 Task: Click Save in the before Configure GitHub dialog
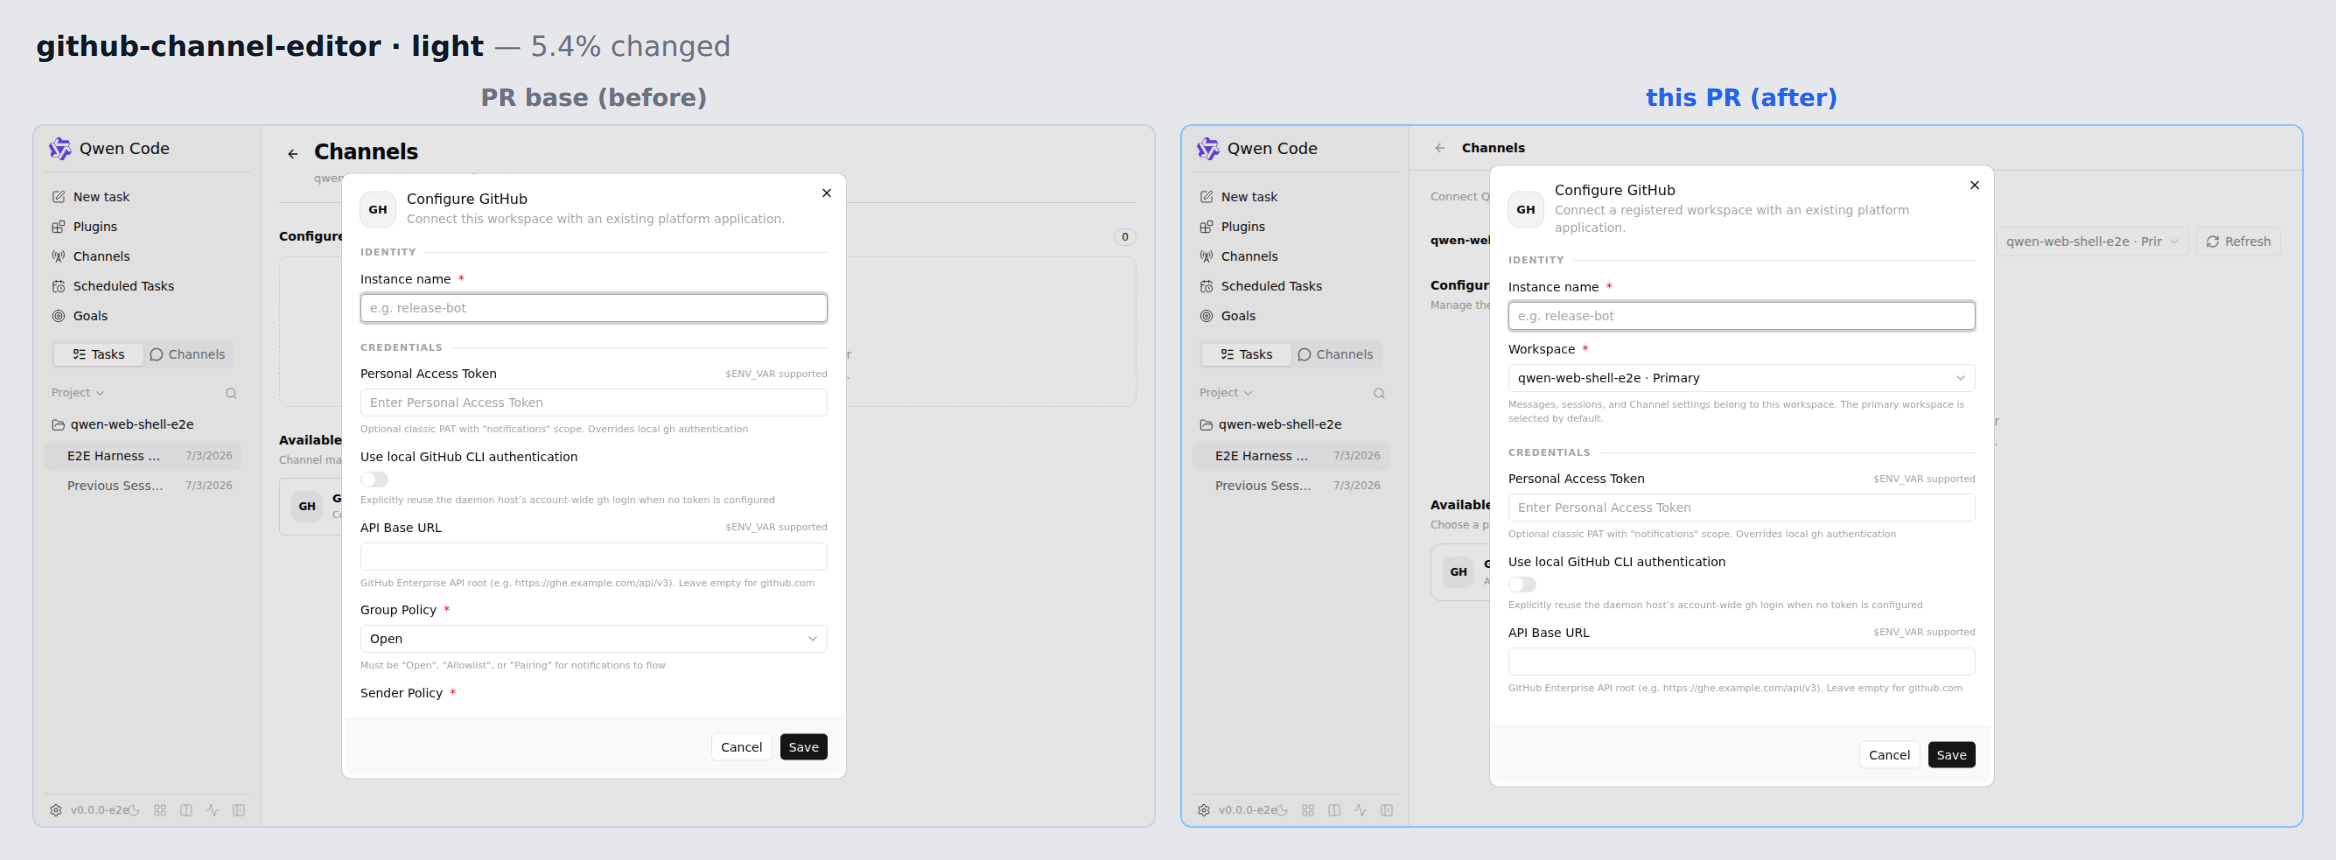tap(804, 747)
